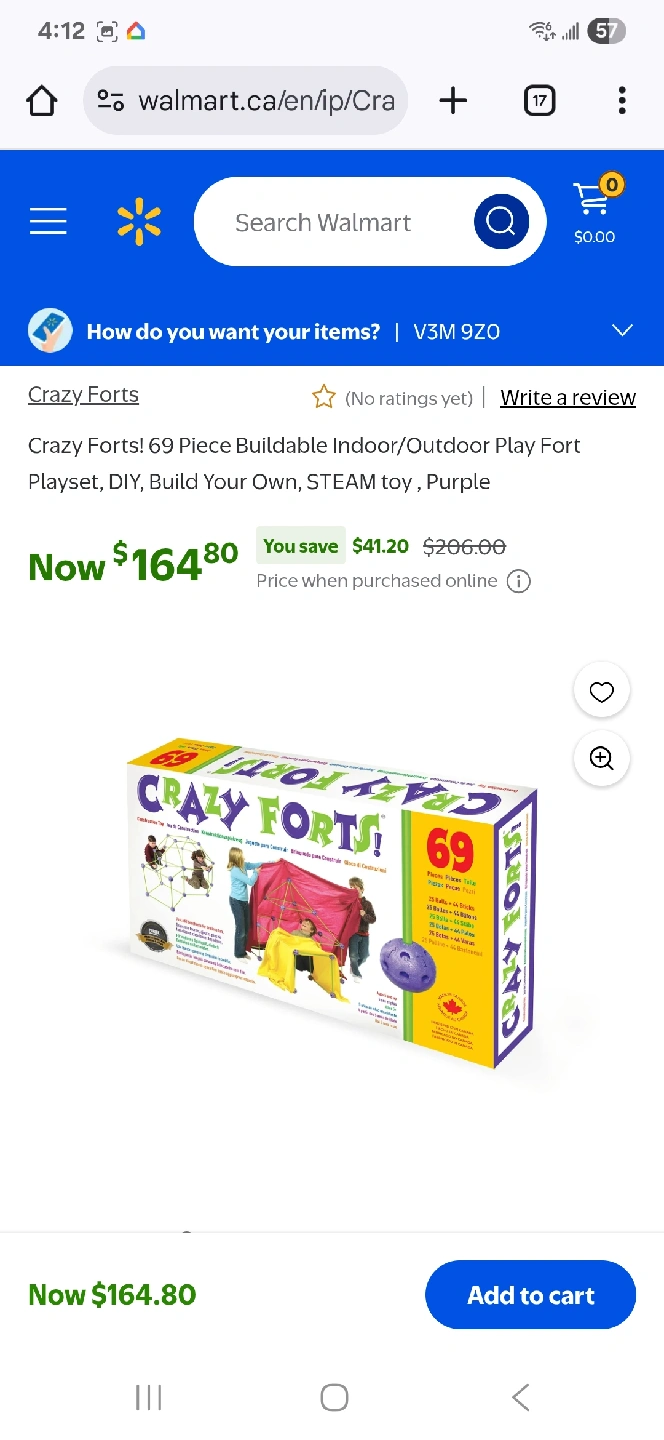The height and width of the screenshot is (1440, 664).
Task: Click the Write a review link
Action: [568, 398]
